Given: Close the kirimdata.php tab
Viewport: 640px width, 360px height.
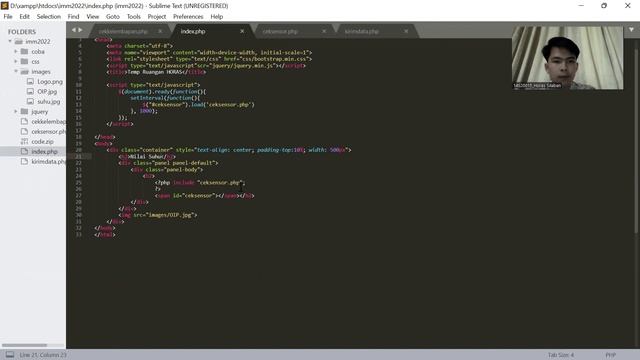Looking at the screenshot, I should coord(406,31).
